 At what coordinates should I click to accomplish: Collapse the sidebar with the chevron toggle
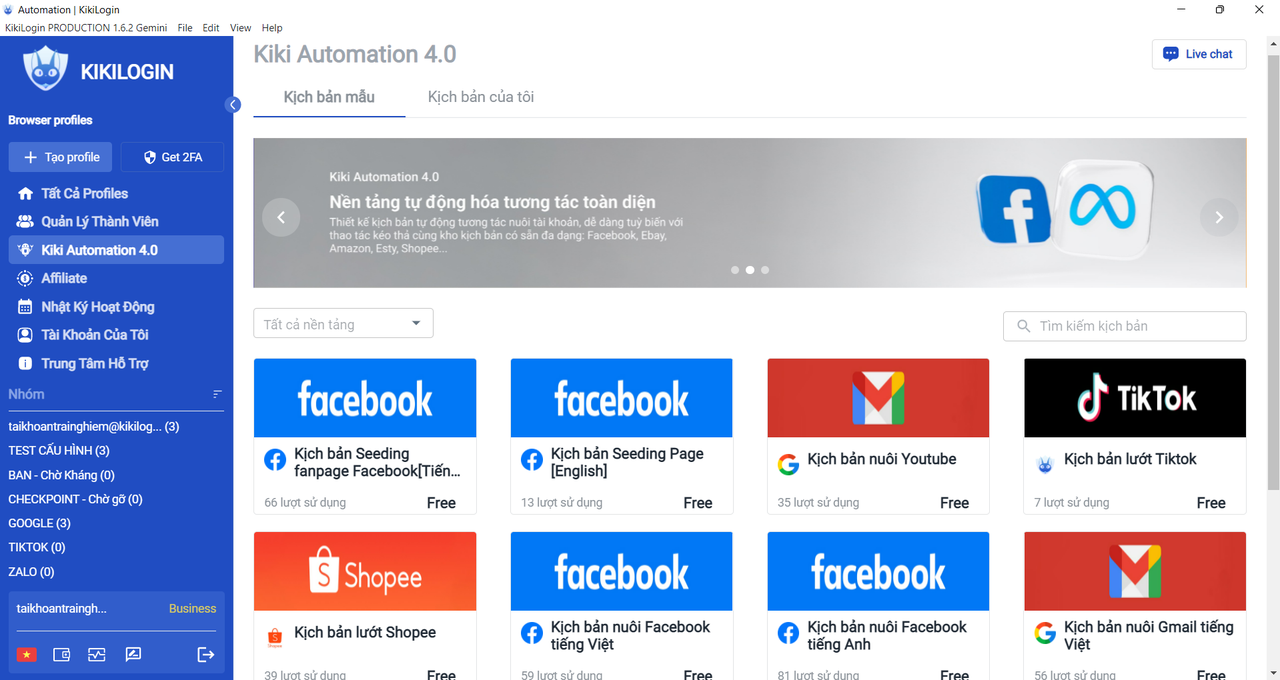233,105
